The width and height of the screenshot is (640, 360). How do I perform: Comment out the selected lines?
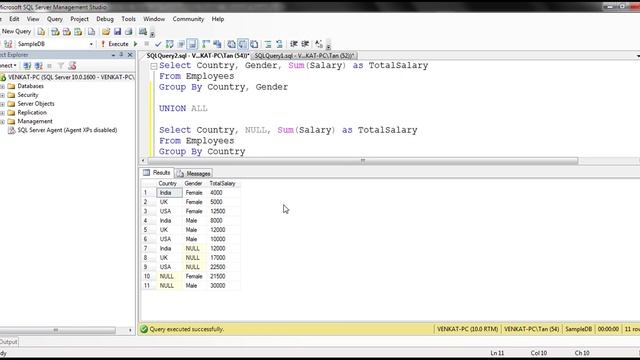268,44
